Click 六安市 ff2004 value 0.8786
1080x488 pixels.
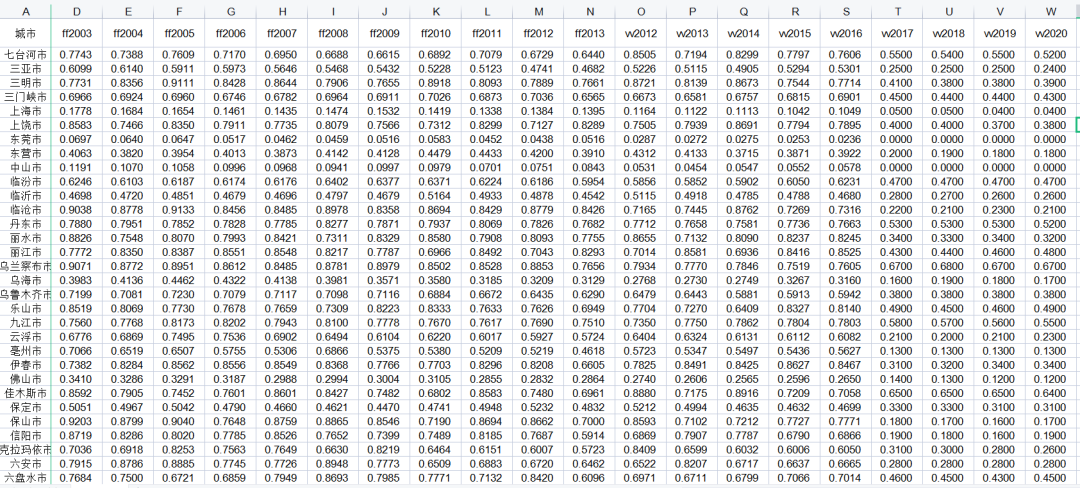tap(127, 464)
